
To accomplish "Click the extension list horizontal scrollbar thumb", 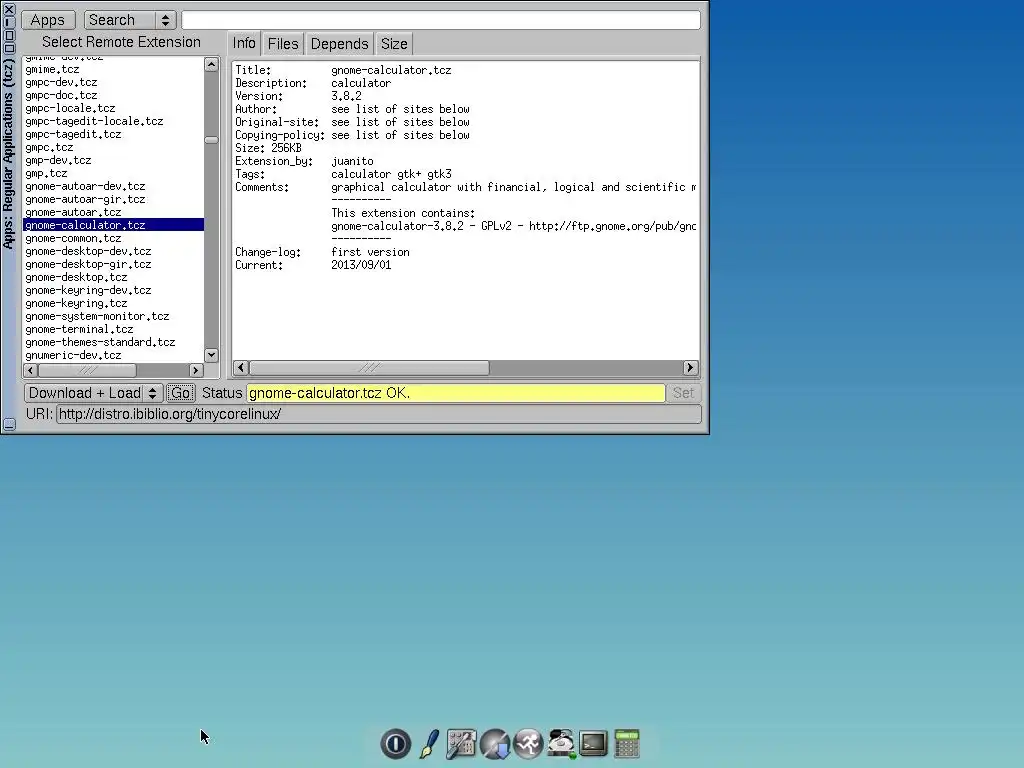I will click(87, 370).
